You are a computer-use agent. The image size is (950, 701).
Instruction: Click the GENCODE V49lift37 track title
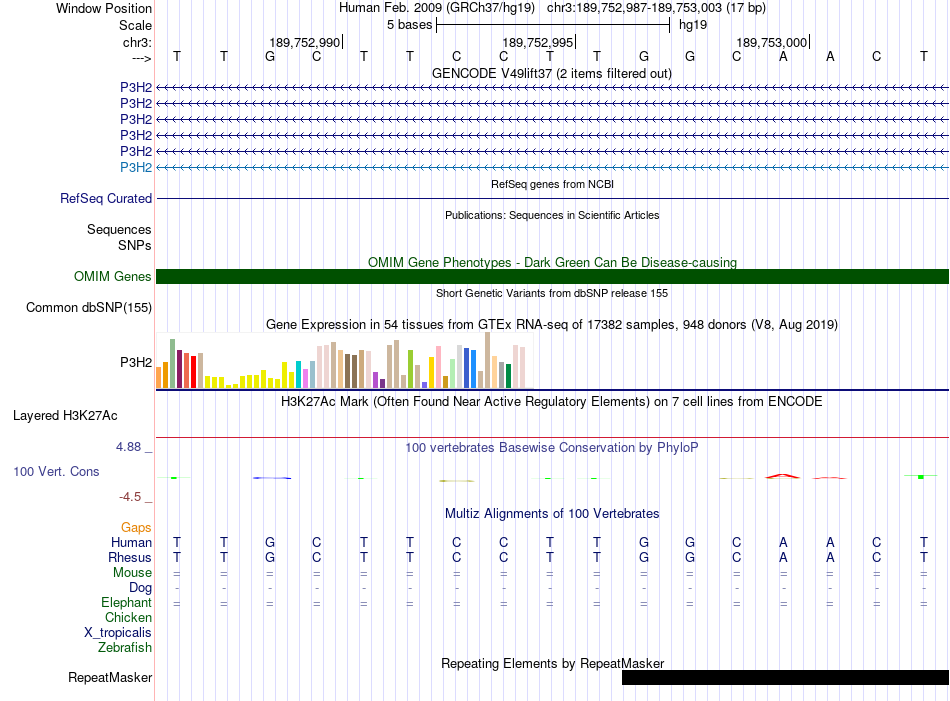551,73
